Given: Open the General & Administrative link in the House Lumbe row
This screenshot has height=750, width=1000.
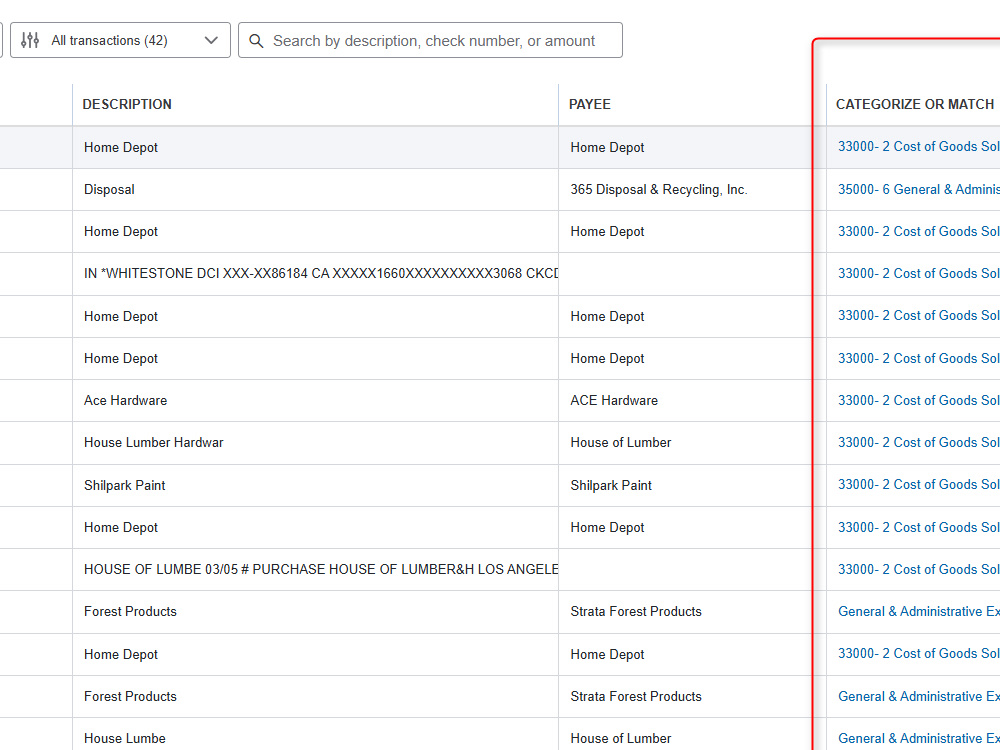Looking at the screenshot, I should (x=918, y=739).
